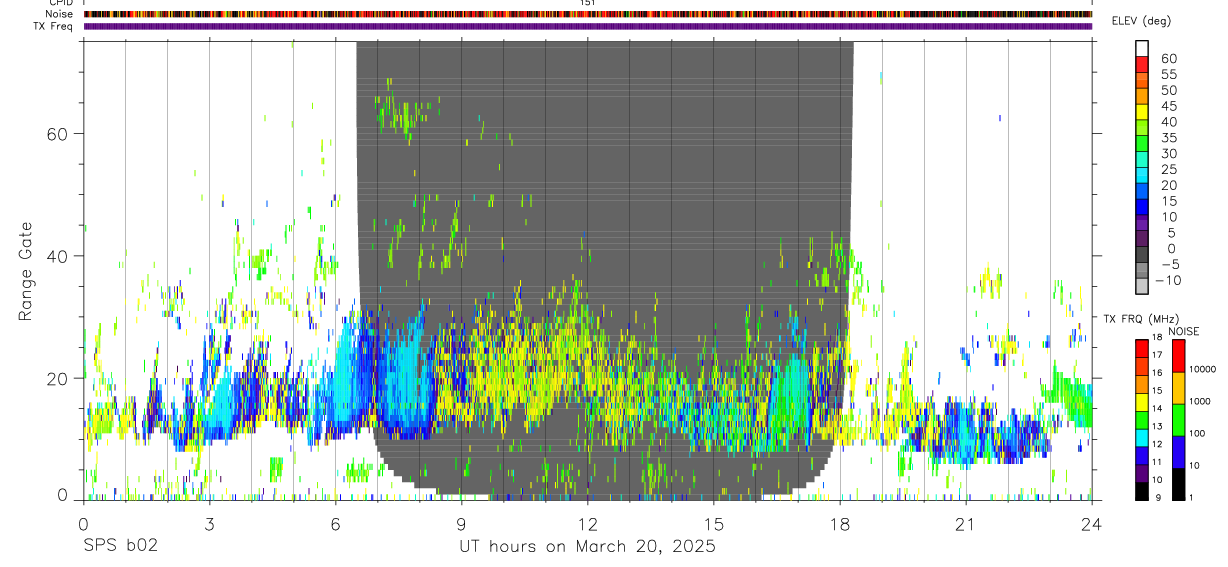This screenshot has height=567, width=1228.
Task: Click the x-axis tick label '15'
Action: (x=714, y=523)
